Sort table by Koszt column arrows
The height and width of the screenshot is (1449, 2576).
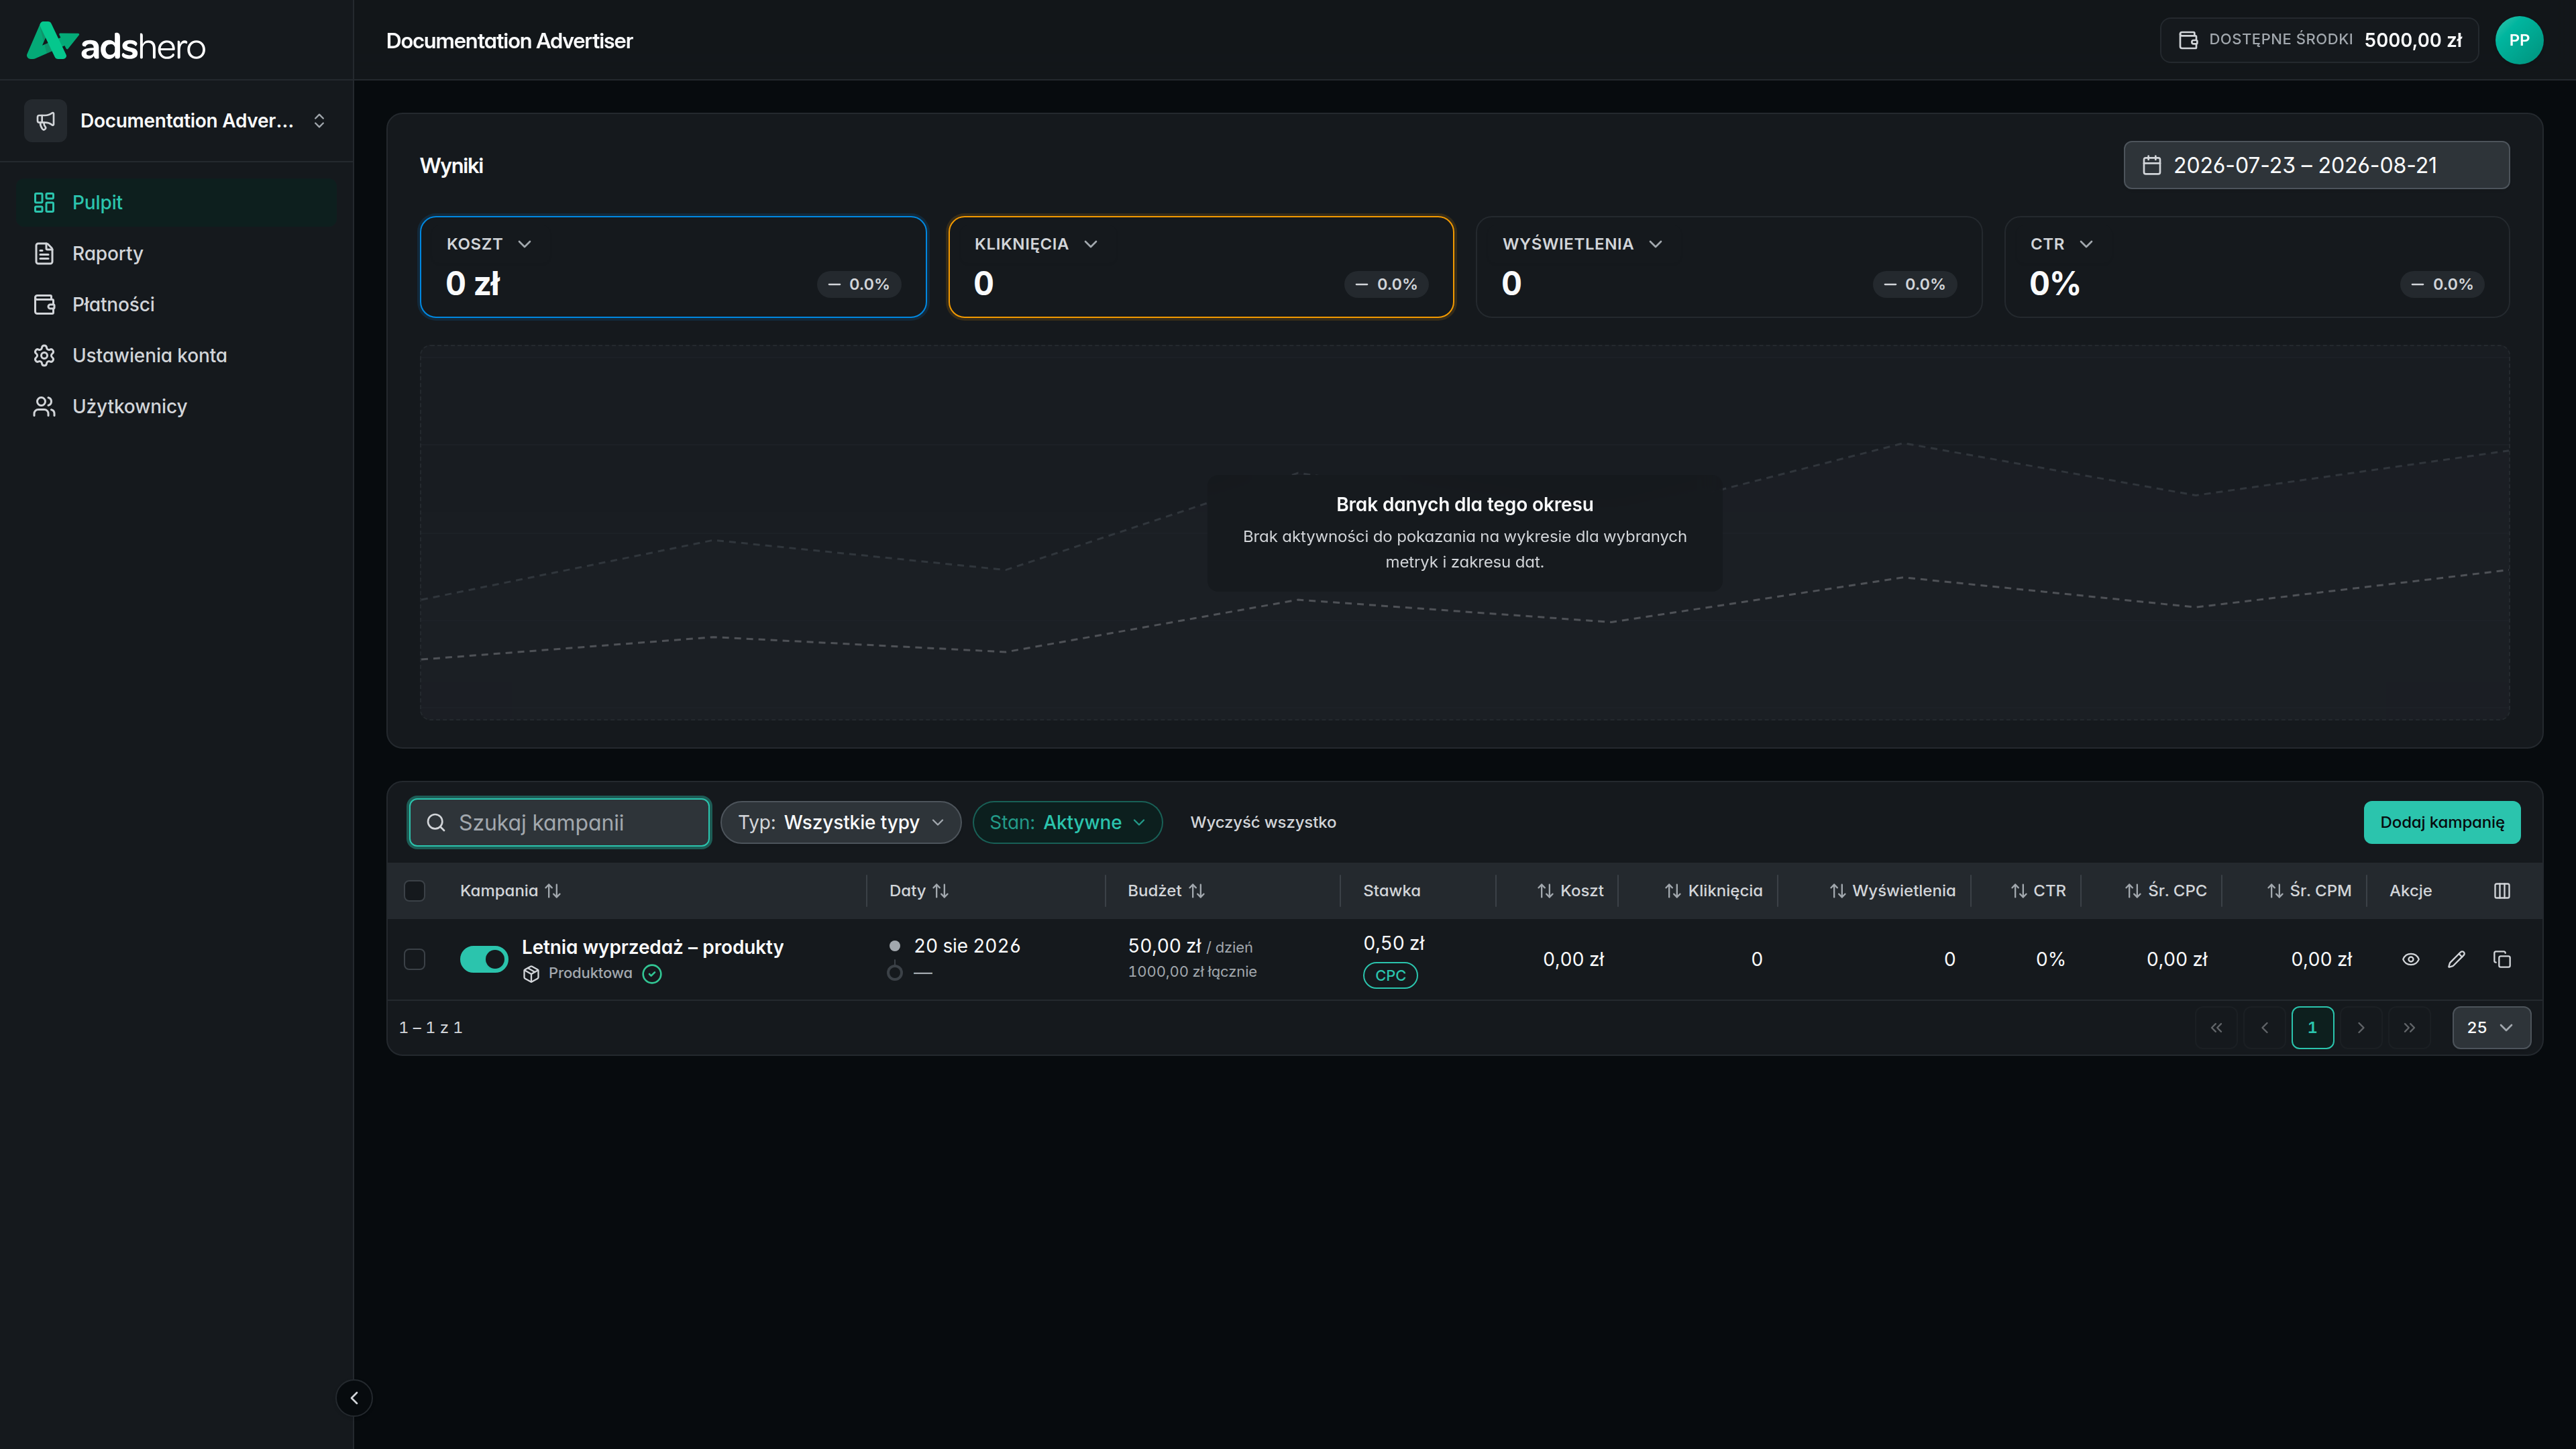pos(1545,890)
